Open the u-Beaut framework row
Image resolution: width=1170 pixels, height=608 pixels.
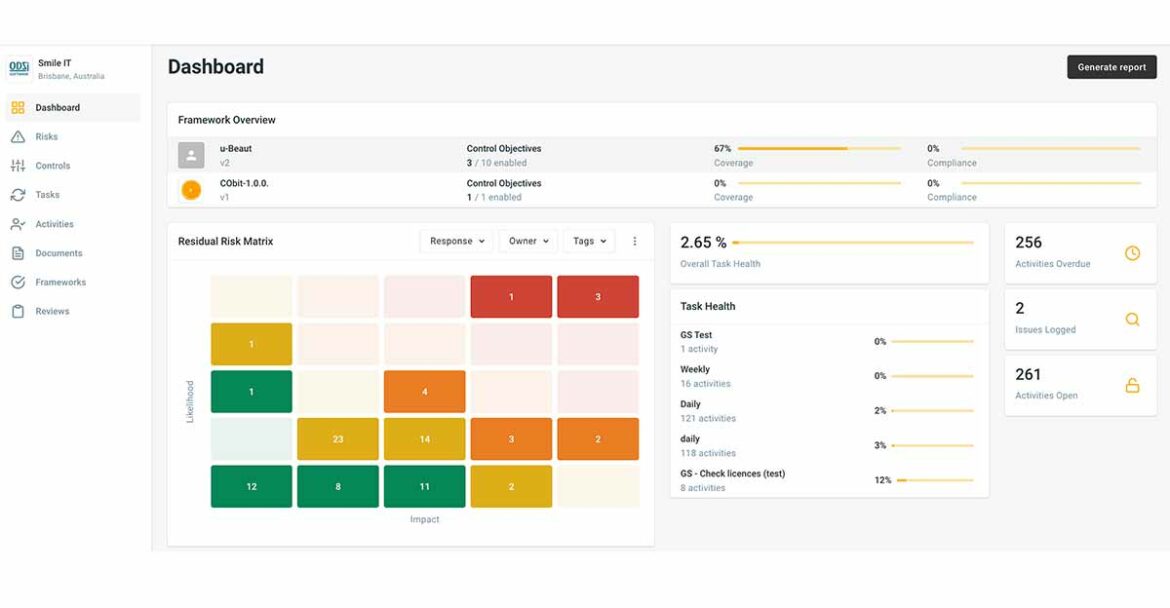[x=662, y=155]
